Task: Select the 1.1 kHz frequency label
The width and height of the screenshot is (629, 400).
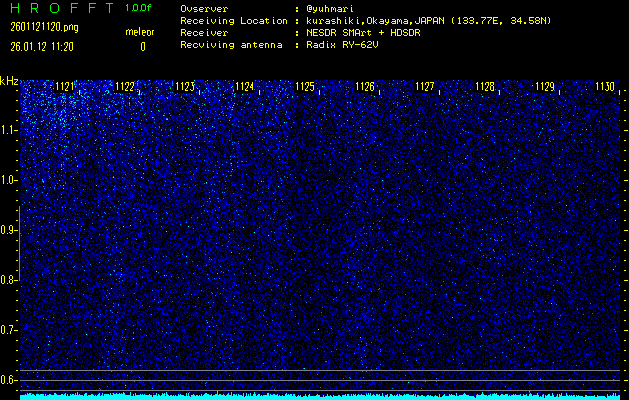Action: 9,130
